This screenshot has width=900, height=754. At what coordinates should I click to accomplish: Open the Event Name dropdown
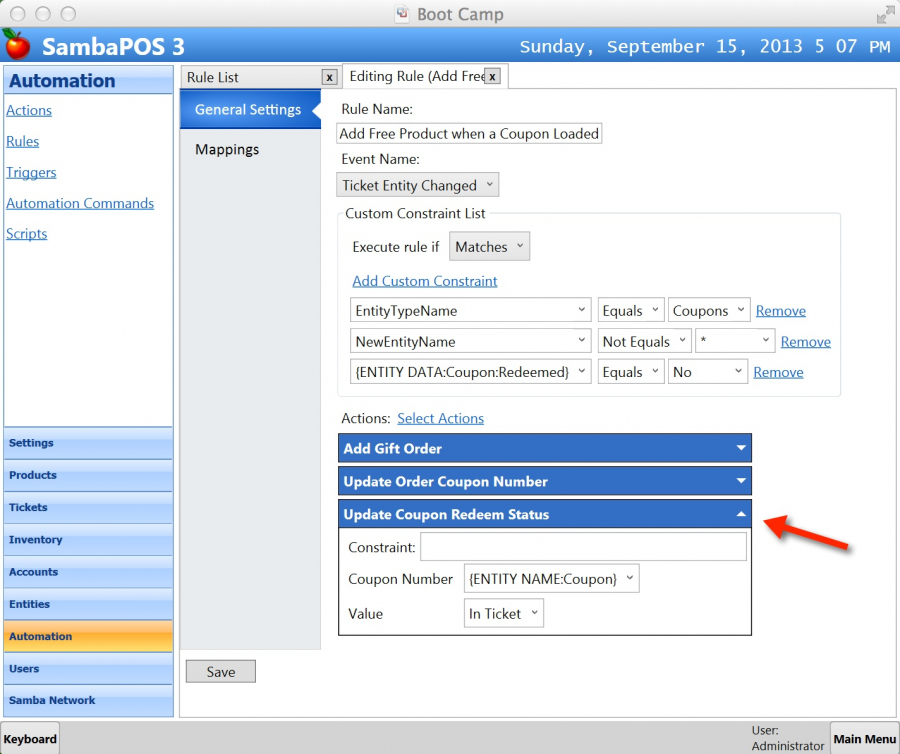coord(417,185)
